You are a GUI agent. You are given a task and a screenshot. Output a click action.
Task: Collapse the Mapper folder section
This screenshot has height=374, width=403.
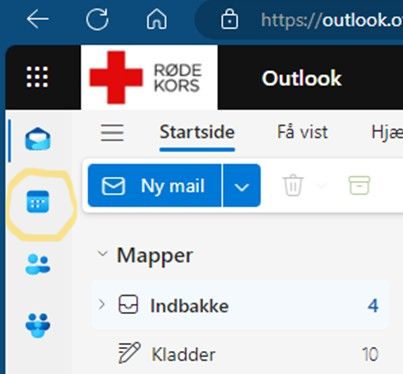(x=102, y=254)
